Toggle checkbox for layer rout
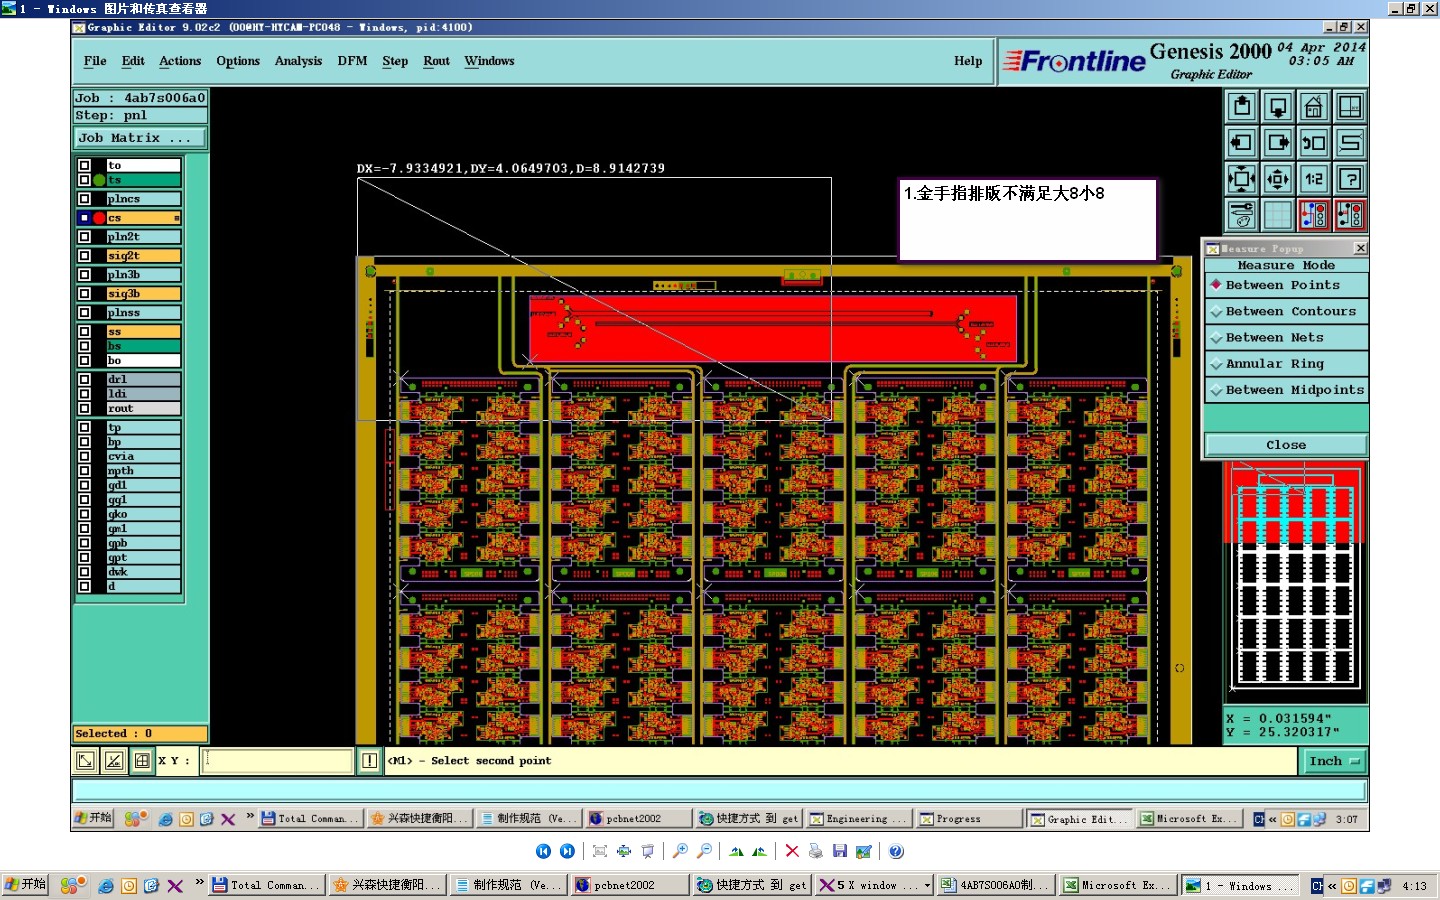1440x900 pixels. (84, 408)
